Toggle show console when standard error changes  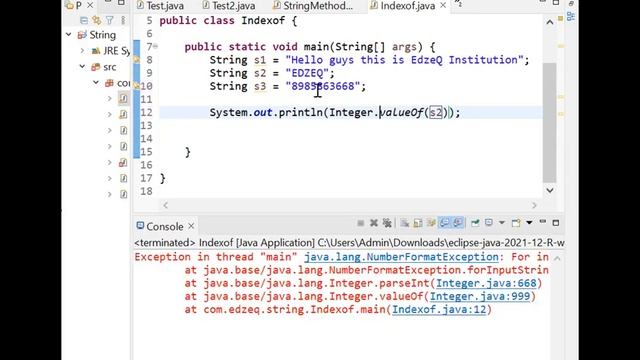coord(458,223)
